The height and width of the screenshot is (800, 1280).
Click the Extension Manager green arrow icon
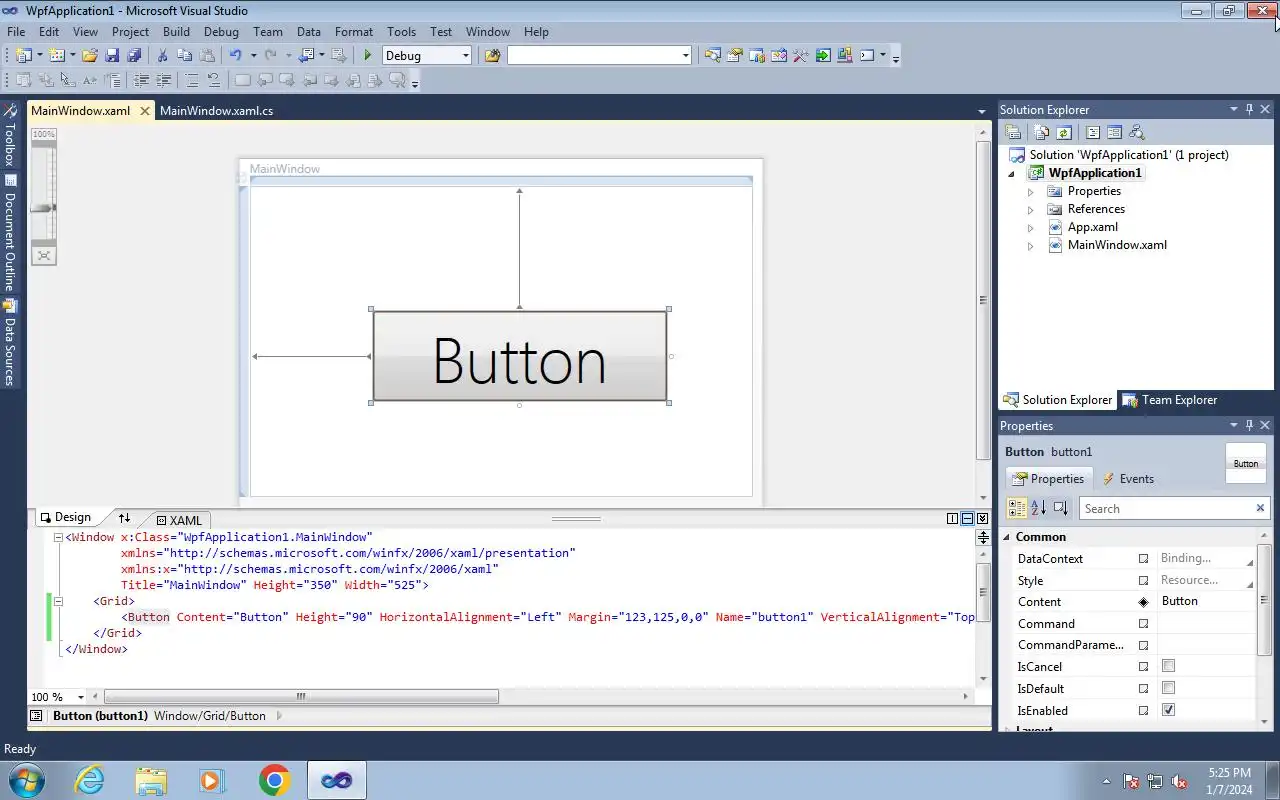pyautogui.click(x=823, y=56)
